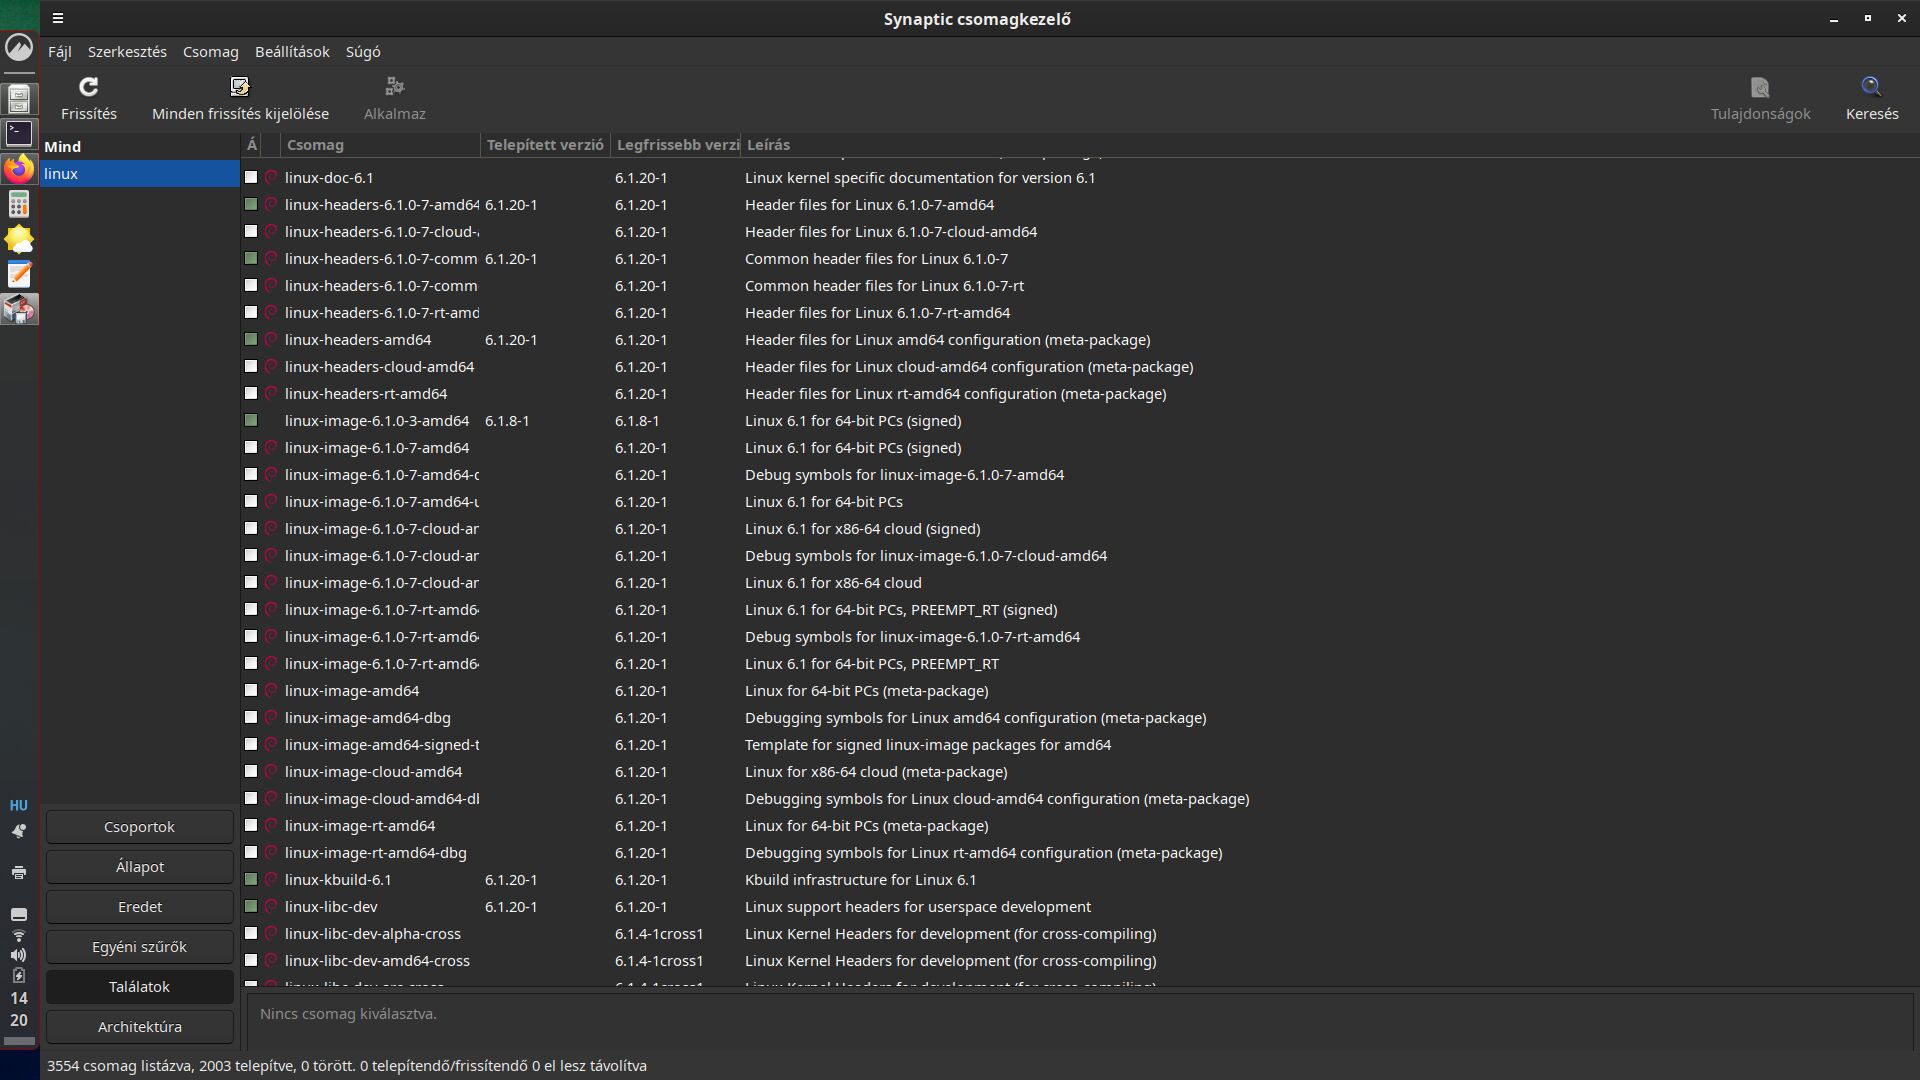The width and height of the screenshot is (1920, 1080).
Task: Open the notification bell tray icon
Action: (x=19, y=831)
